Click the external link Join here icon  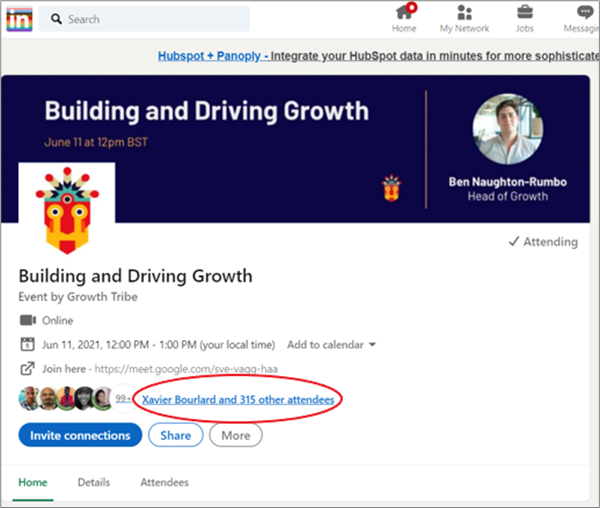pyautogui.click(x=27, y=369)
